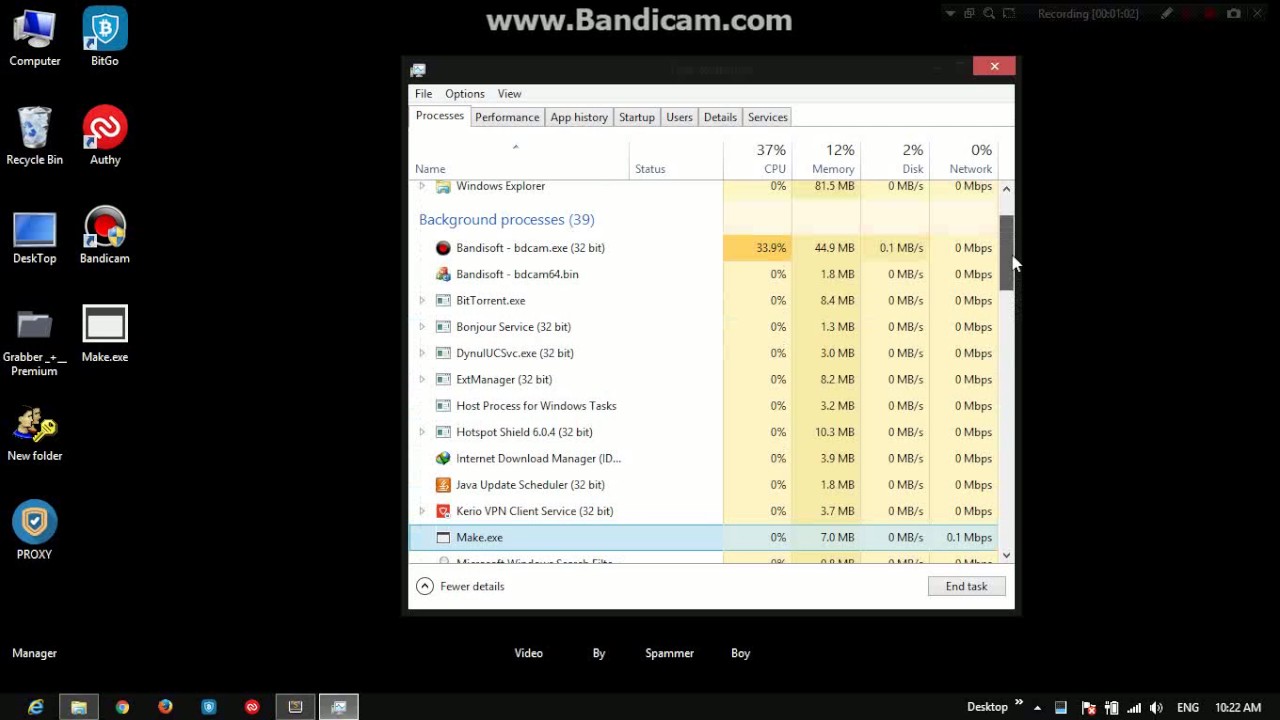This screenshot has width=1280, height=720.
Task: Collapse view with Fewer details
Action: tap(460, 586)
